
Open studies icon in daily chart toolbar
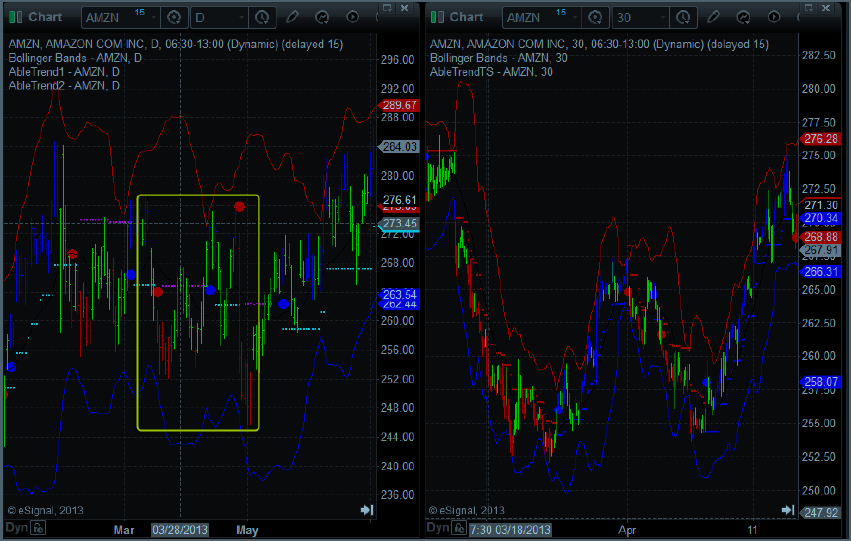[322, 17]
